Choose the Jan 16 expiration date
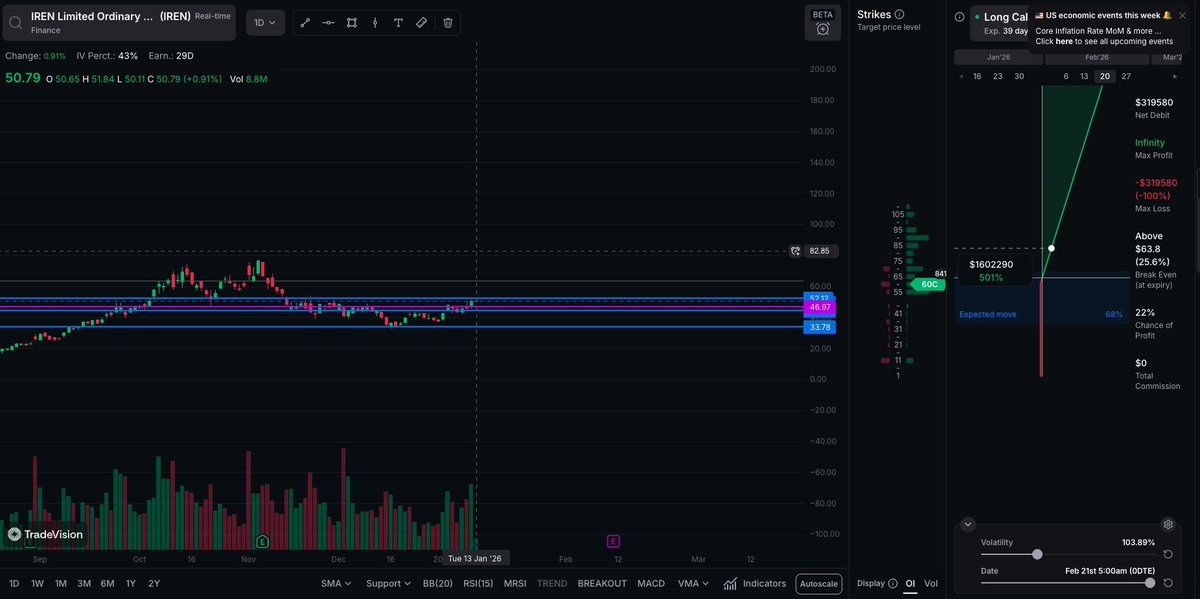The image size is (1200, 599). pos(977,76)
